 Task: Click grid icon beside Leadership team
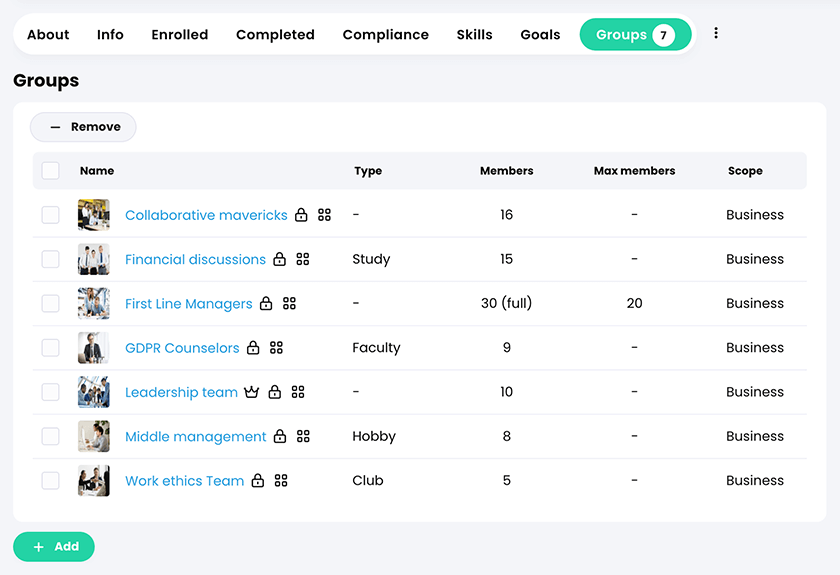coord(298,392)
